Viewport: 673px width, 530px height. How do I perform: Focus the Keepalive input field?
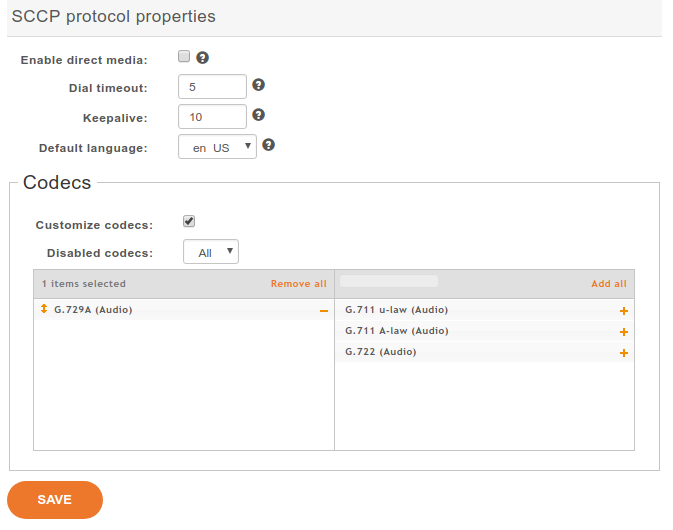point(212,117)
